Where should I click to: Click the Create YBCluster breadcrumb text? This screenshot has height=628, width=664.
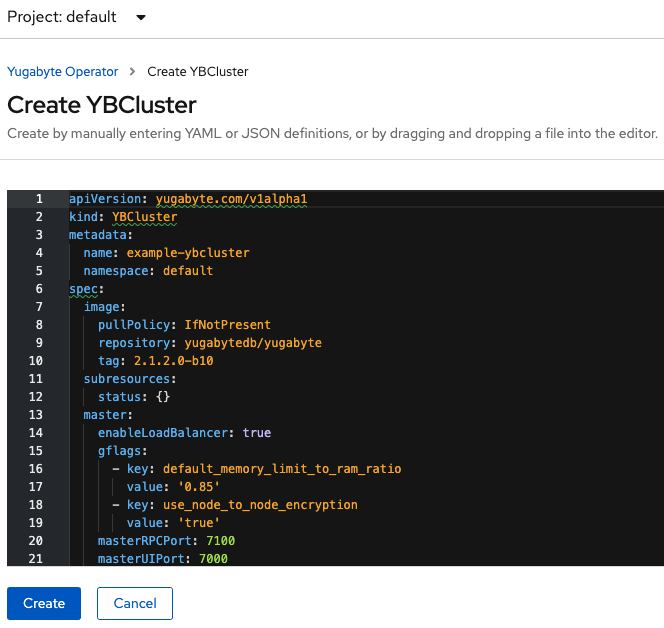coord(197,72)
